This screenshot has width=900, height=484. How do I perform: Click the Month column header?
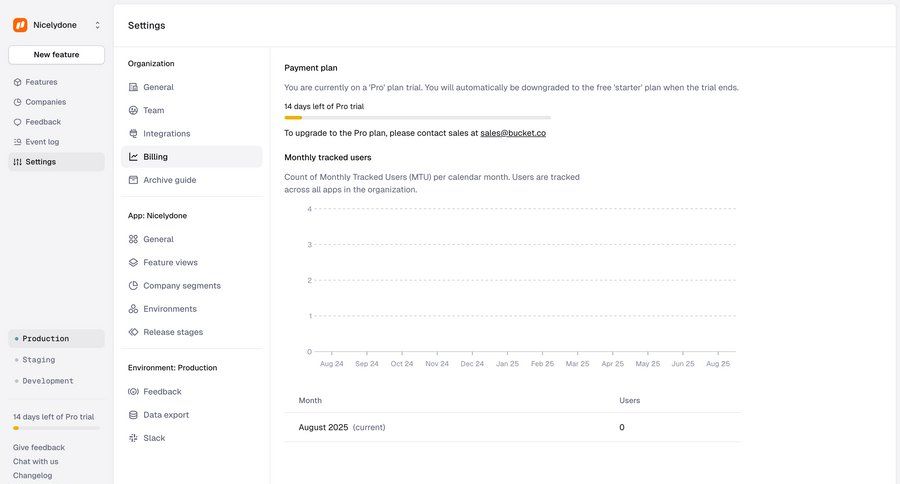click(310, 401)
